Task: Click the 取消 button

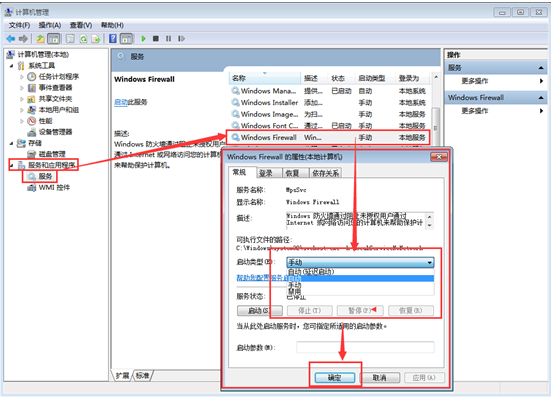Action: pos(380,378)
